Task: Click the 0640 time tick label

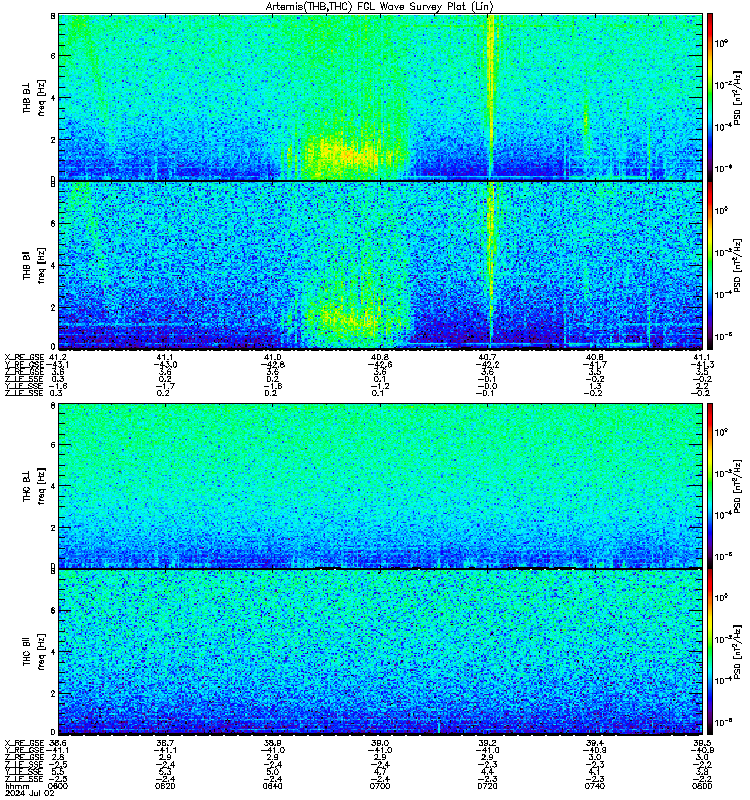Action: 272,787
